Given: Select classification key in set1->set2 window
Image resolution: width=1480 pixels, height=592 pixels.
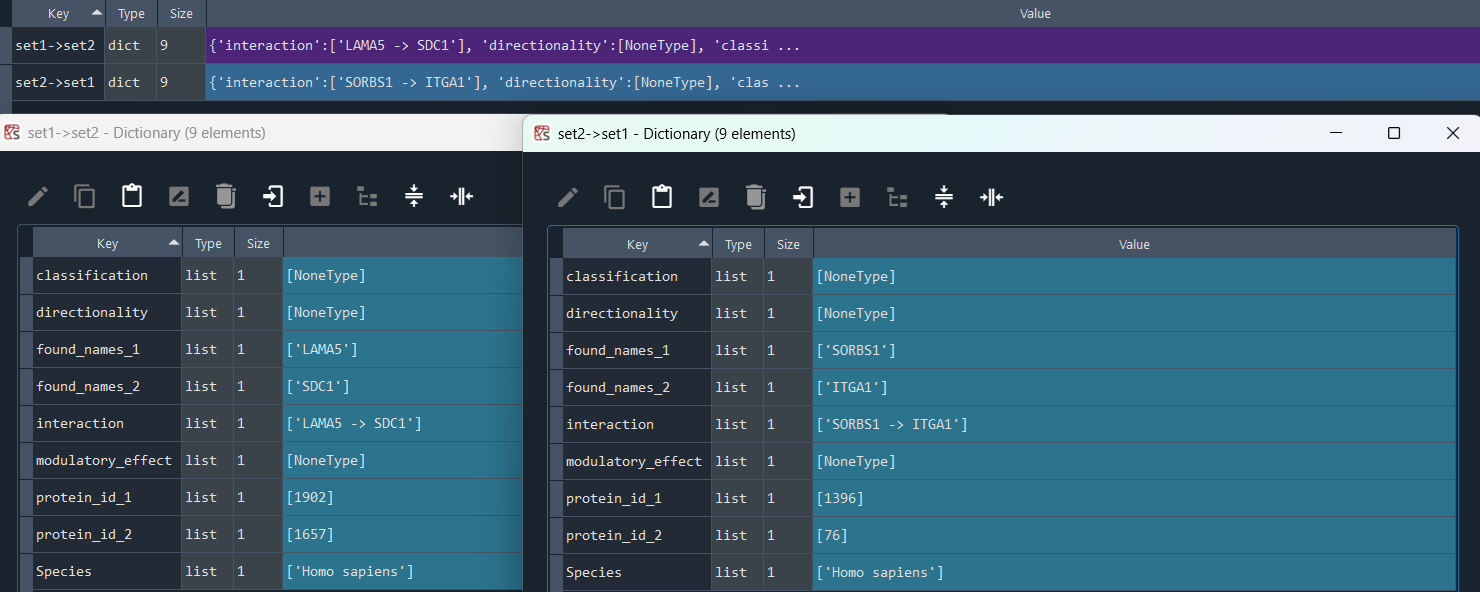Looking at the screenshot, I should click(x=107, y=275).
